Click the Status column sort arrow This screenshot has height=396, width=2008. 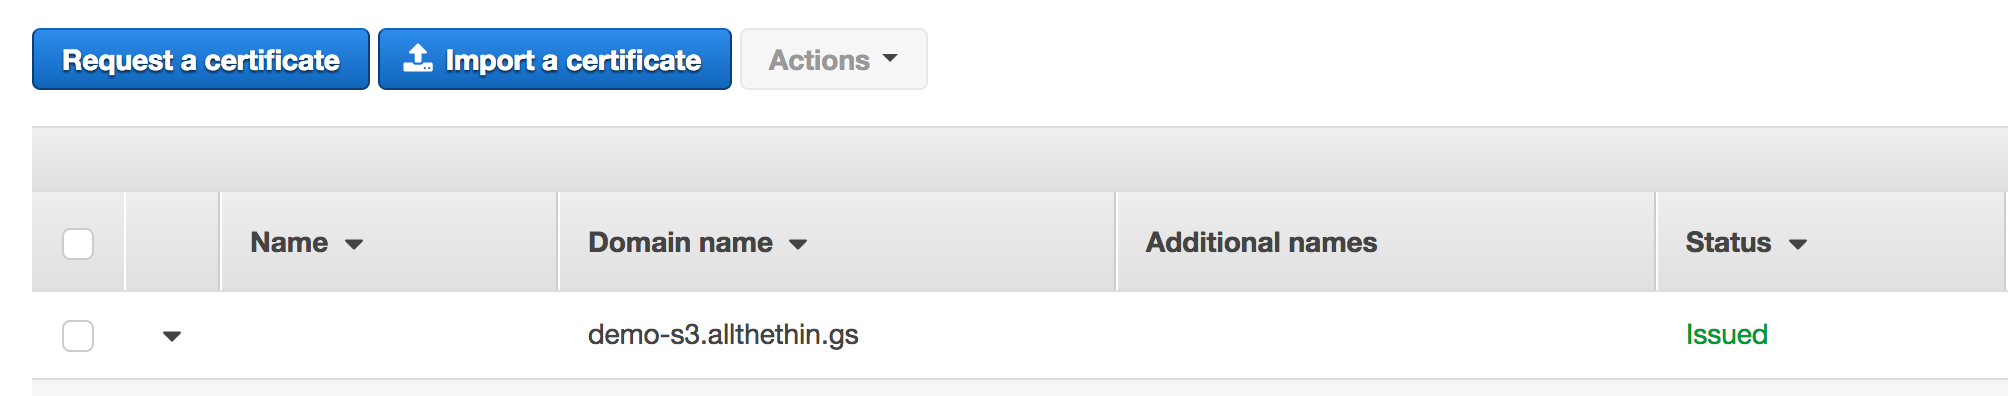click(1798, 244)
